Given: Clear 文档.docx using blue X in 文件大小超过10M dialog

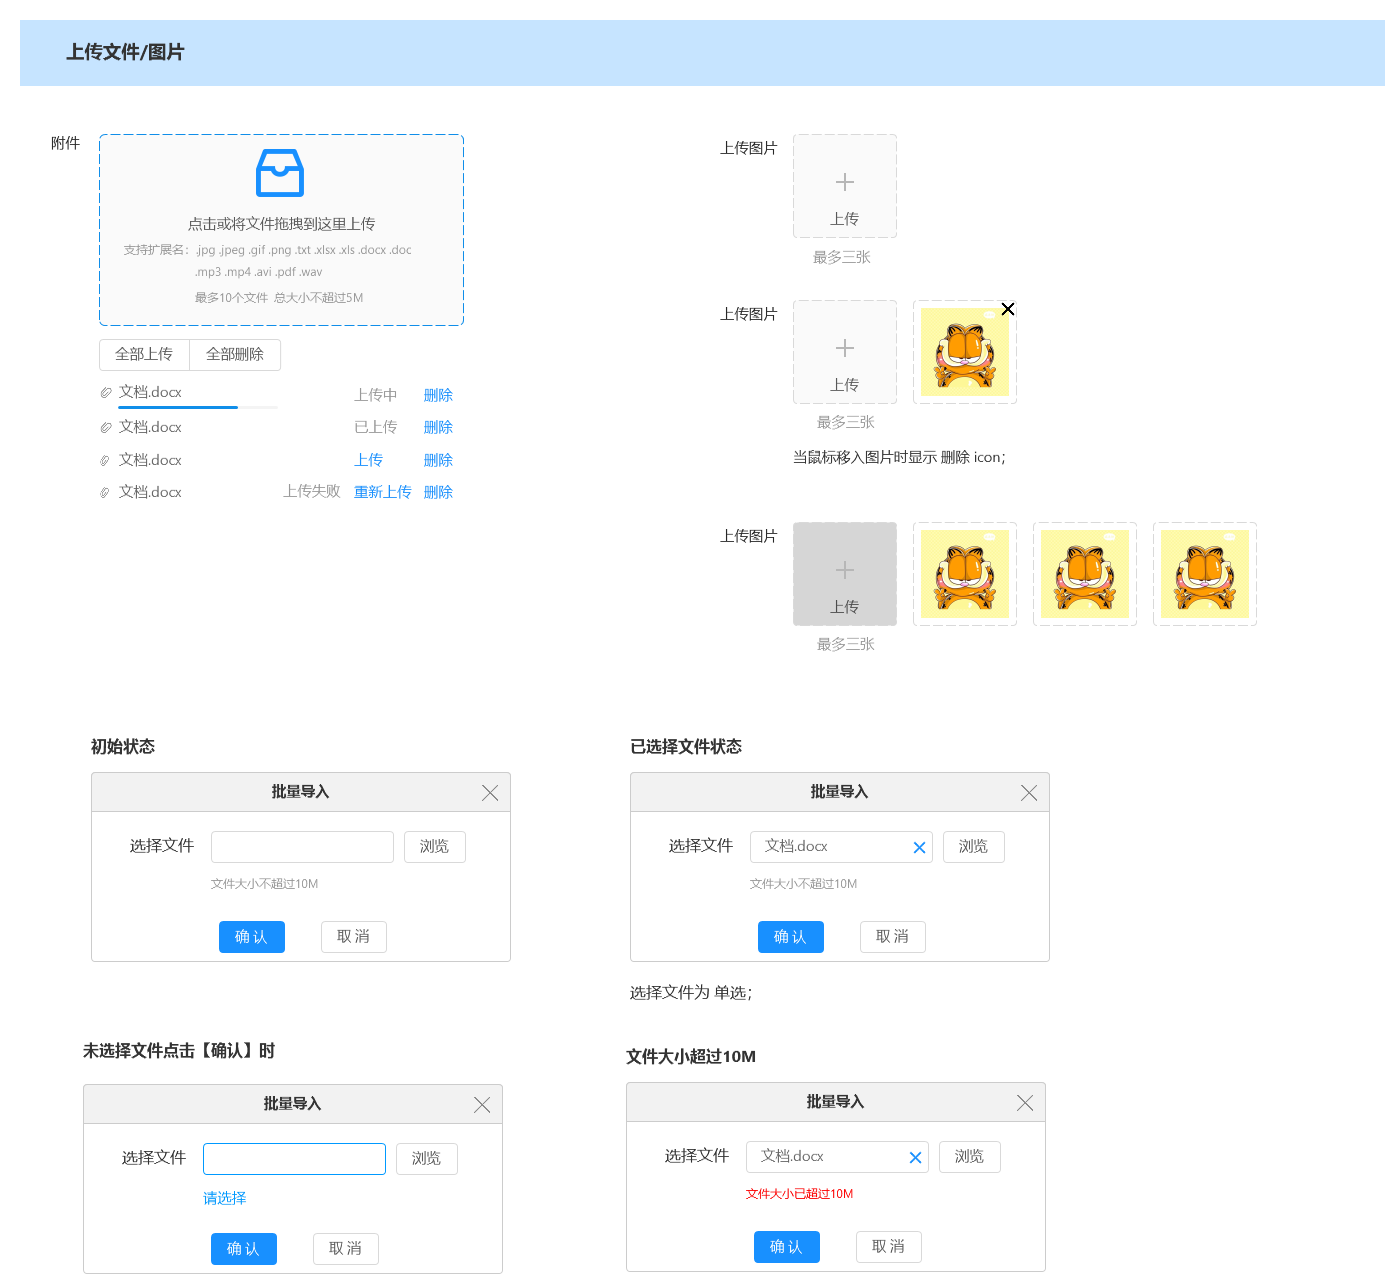Looking at the screenshot, I should [915, 1157].
